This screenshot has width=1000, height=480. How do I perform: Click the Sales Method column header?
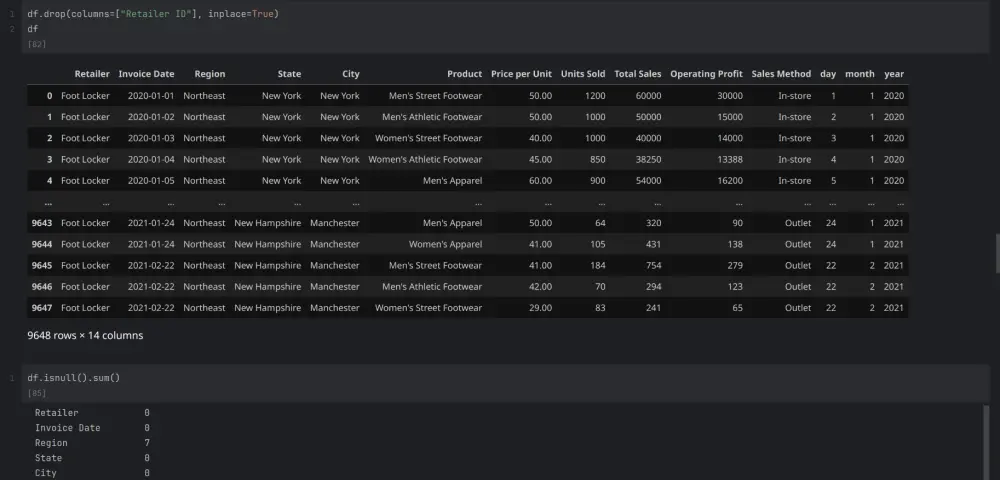point(781,74)
